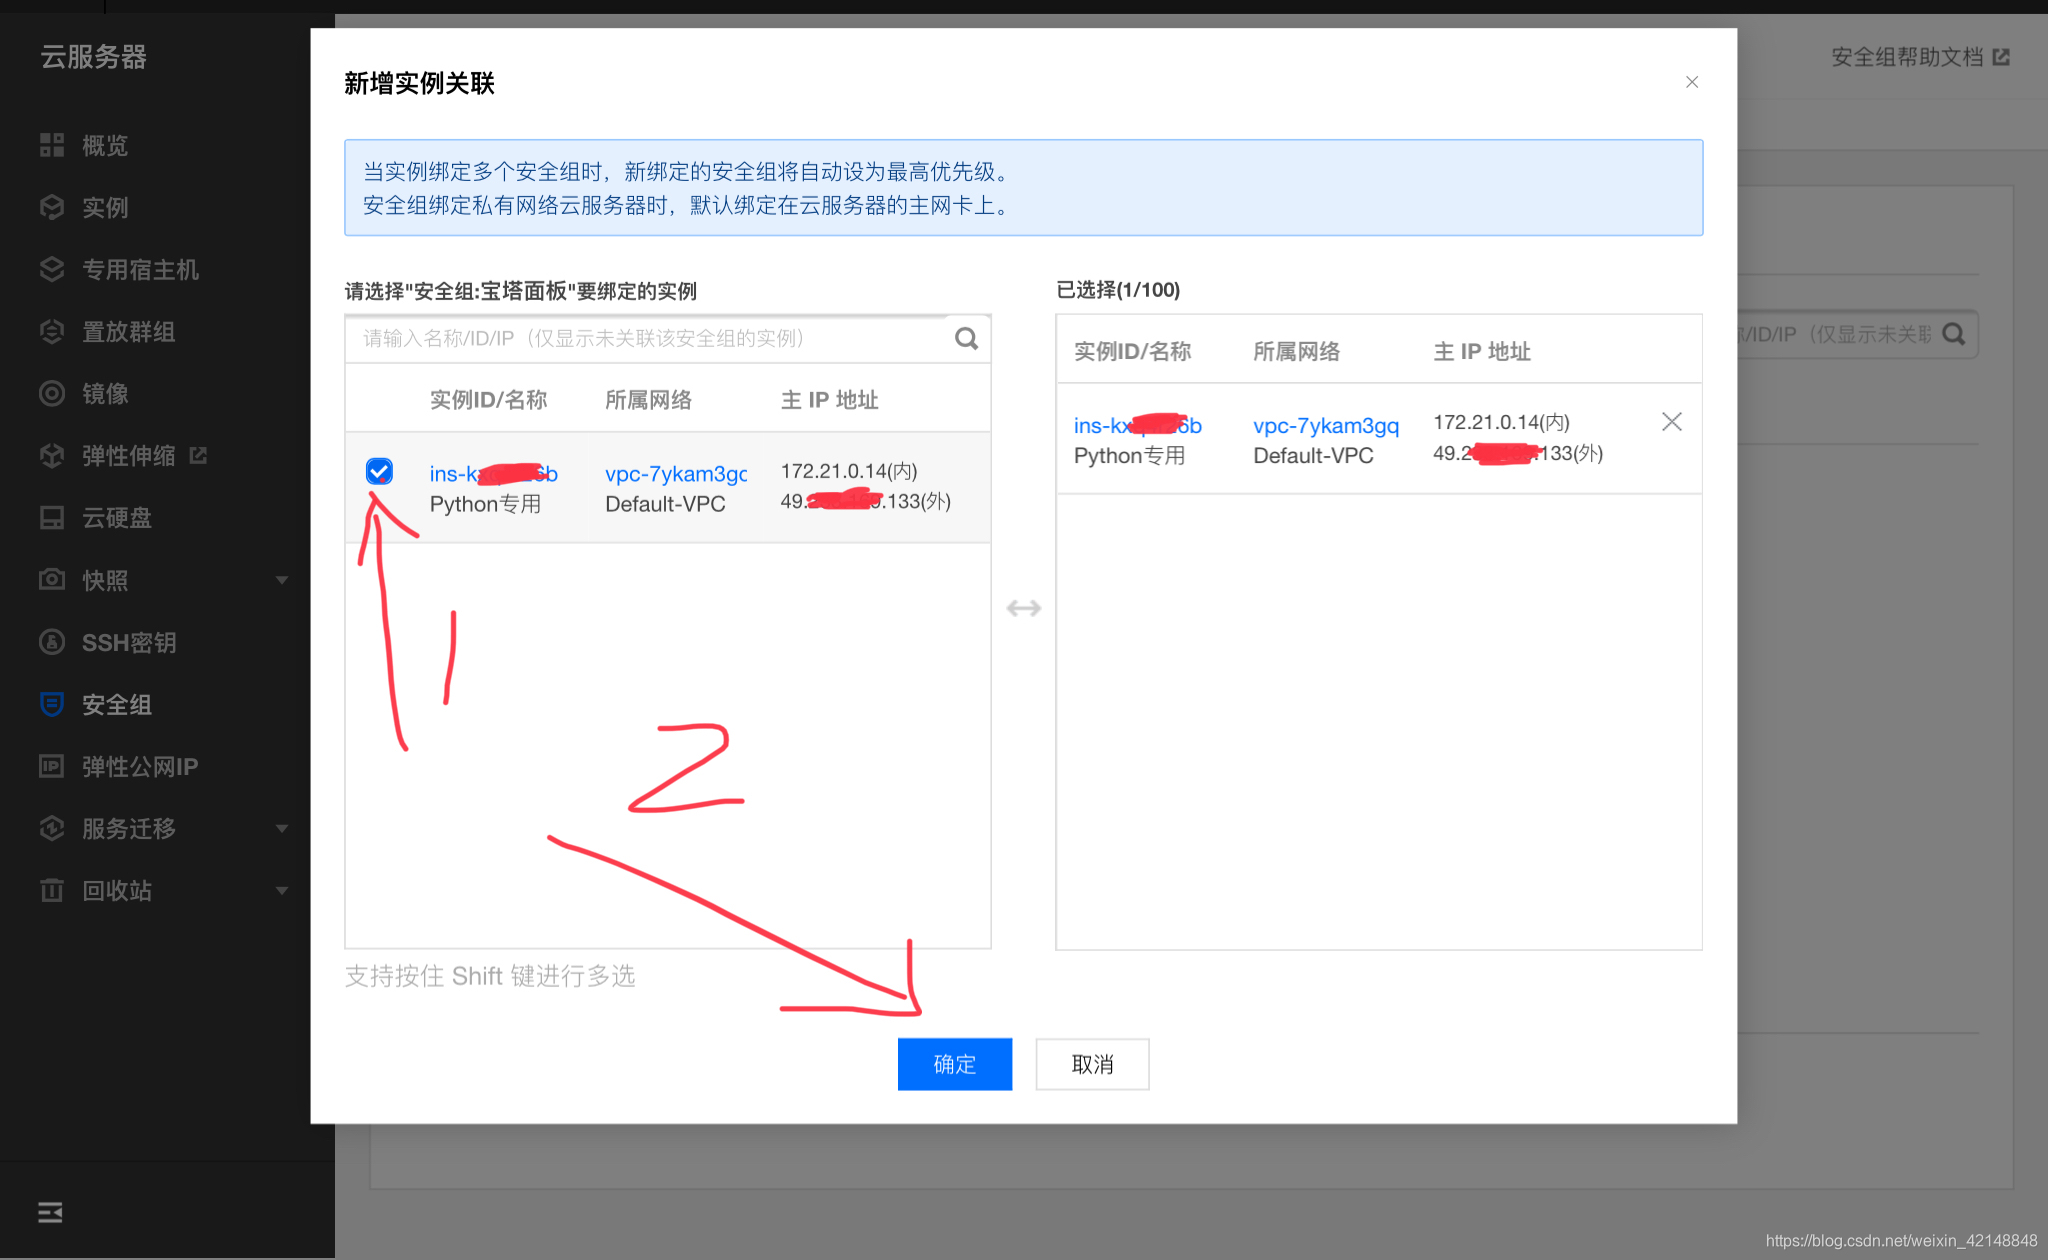Screen dimensions: 2048x1260
Task: Click the 新增实例关联 dialog title
Action: tap(419, 83)
